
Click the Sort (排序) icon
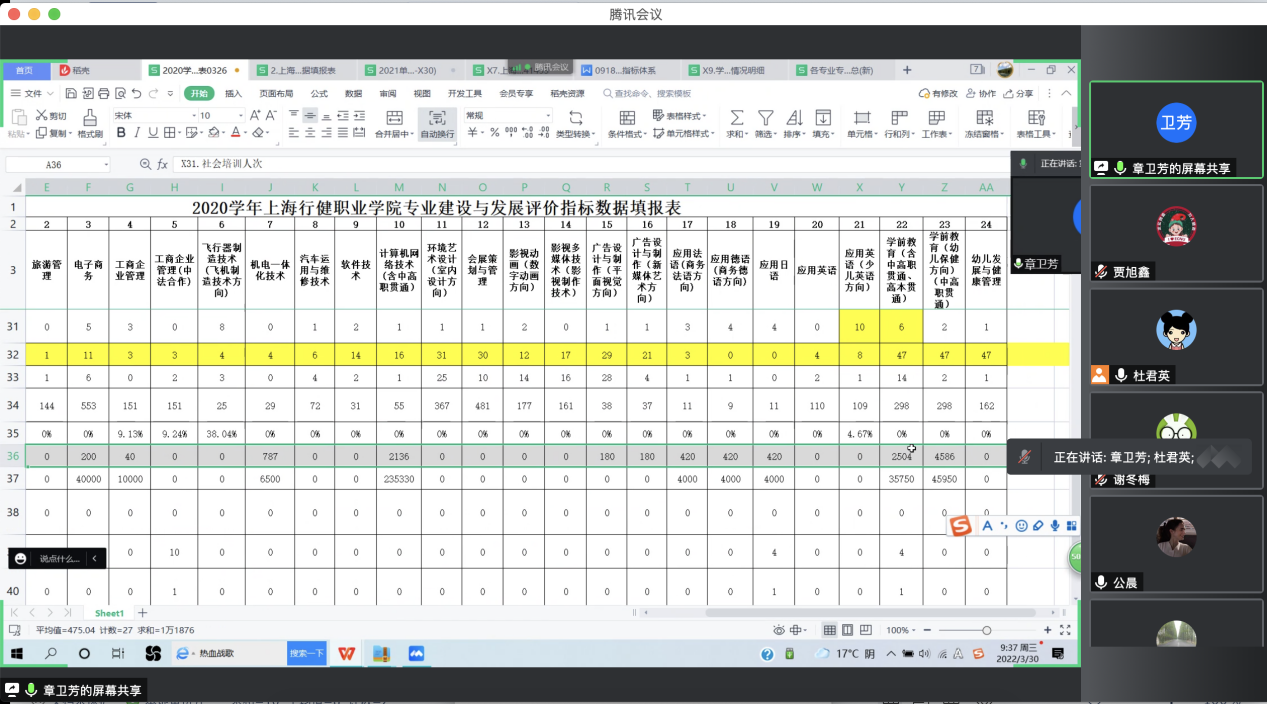click(794, 118)
